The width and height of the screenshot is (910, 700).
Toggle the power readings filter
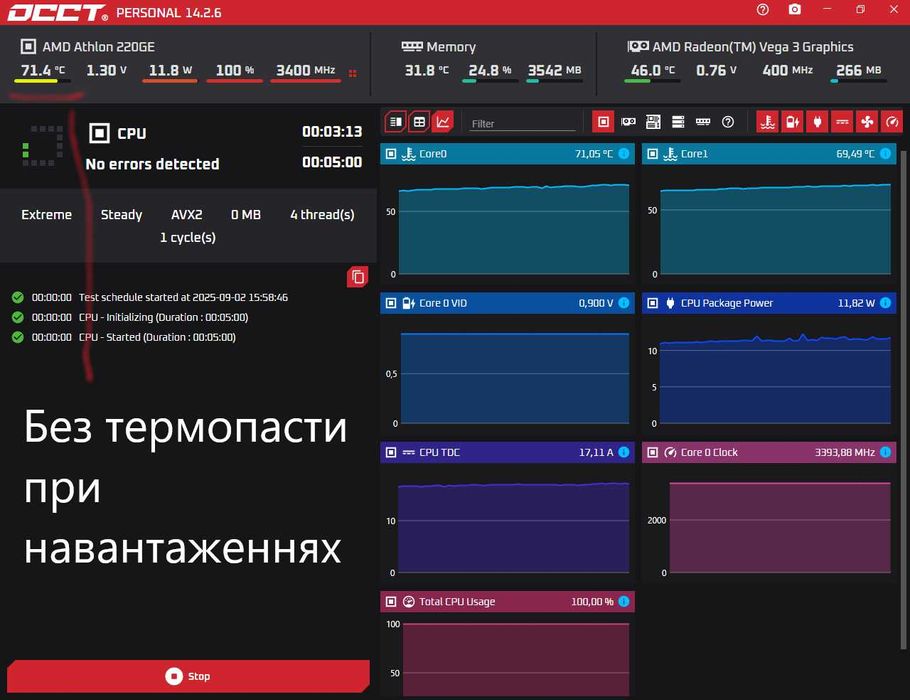(817, 122)
